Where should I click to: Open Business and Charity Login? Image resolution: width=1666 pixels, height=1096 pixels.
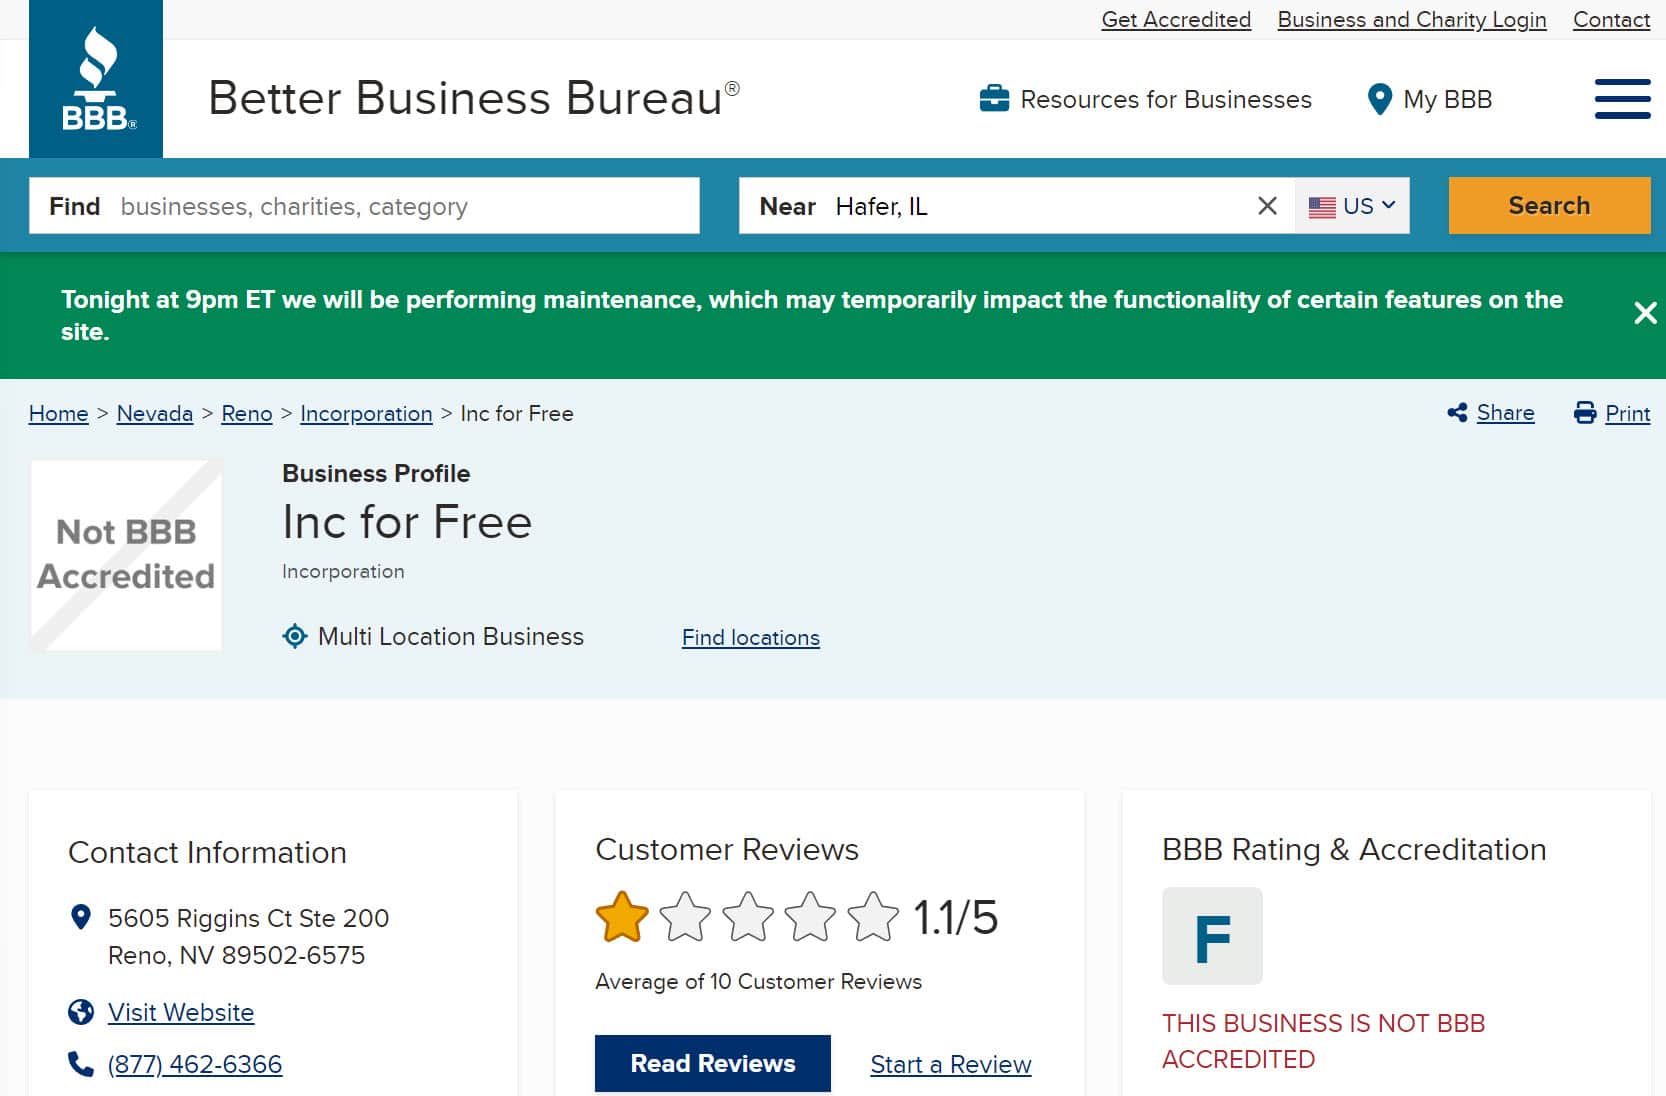tap(1411, 20)
